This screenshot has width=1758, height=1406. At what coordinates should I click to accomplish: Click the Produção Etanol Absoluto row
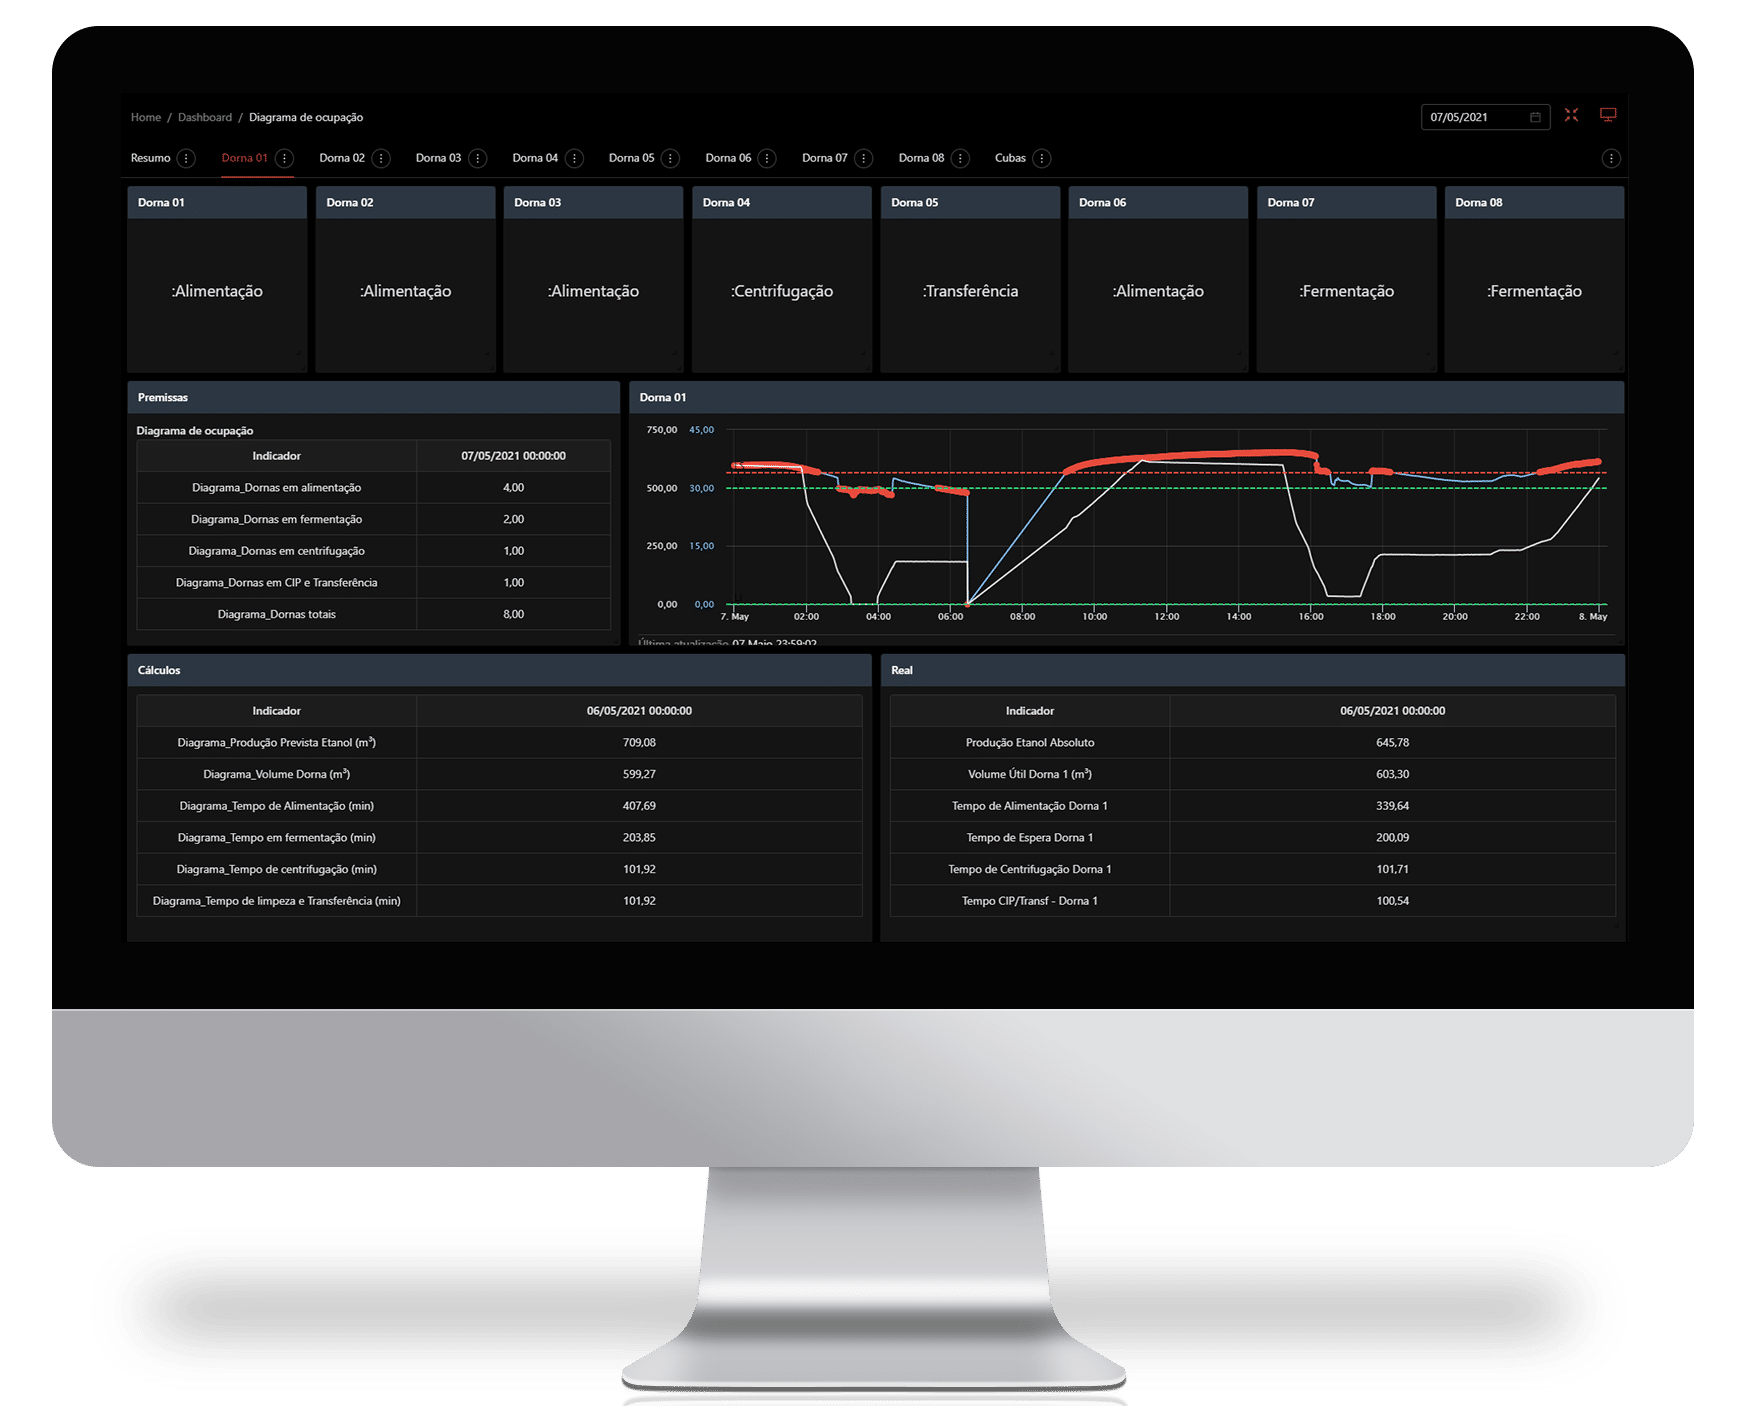click(1252, 742)
